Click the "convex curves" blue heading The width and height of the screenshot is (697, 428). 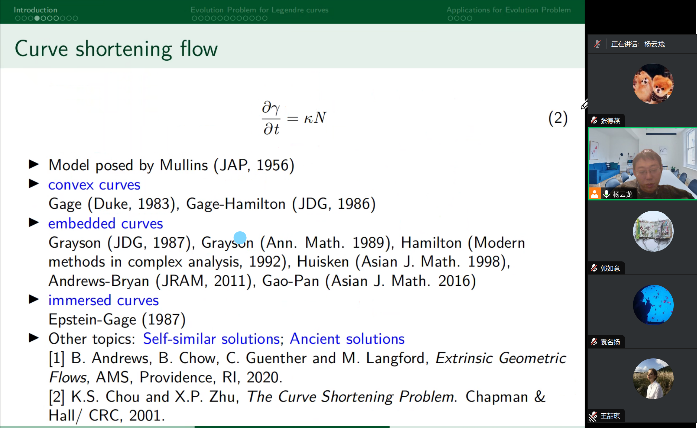tap(94, 184)
